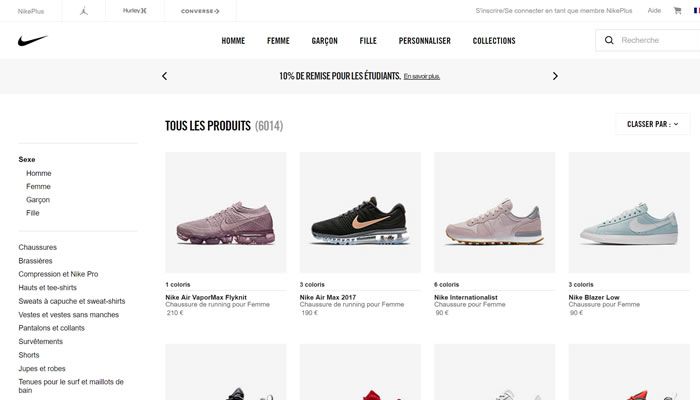Open the Nike Blazer Low product image
This screenshot has height=400, width=700.
pyautogui.click(x=629, y=212)
